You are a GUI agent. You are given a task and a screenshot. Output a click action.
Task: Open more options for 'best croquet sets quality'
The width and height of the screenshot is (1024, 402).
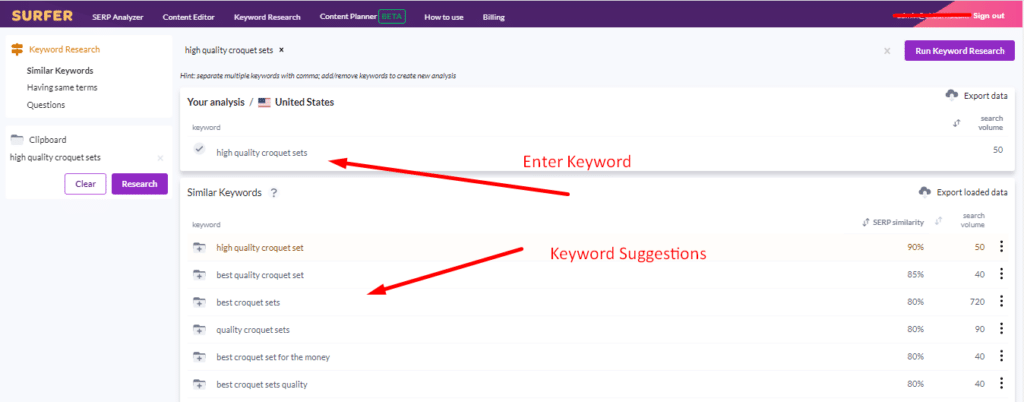(x=1001, y=384)
